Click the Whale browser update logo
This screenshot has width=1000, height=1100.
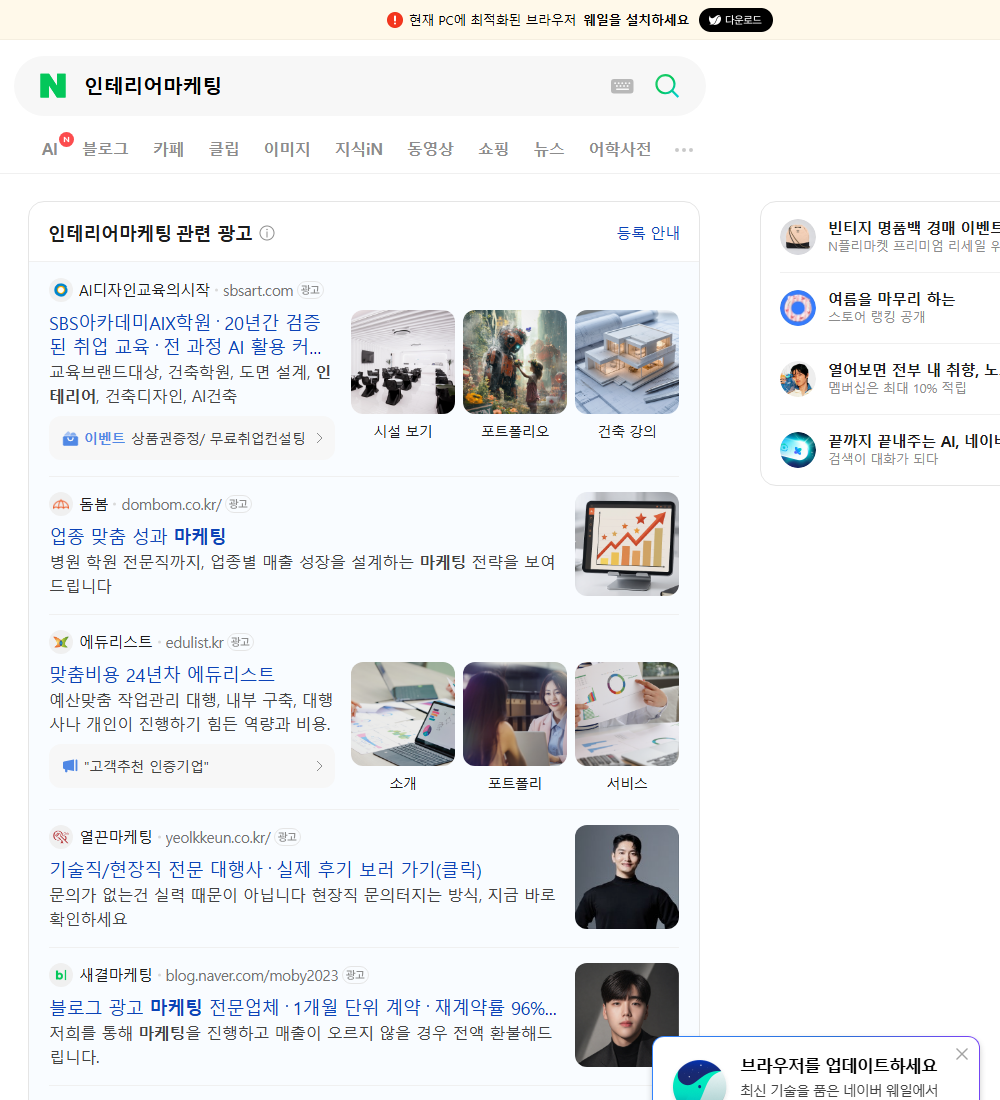click(699, 1080)
